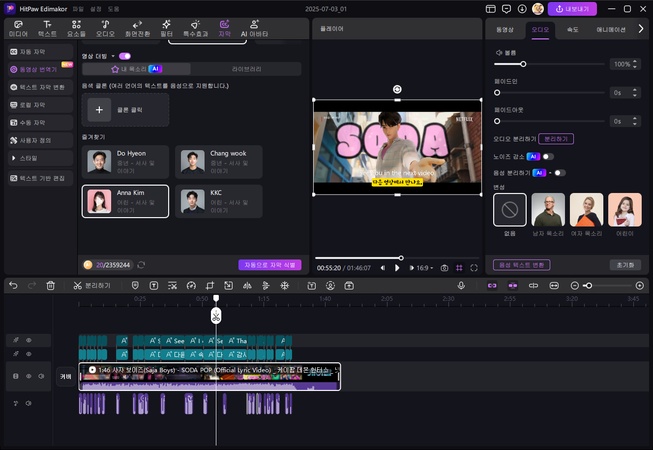Viewport: 653px width, 450px height.
Task: Click the volume slider handle
Action: coord(523,64)
